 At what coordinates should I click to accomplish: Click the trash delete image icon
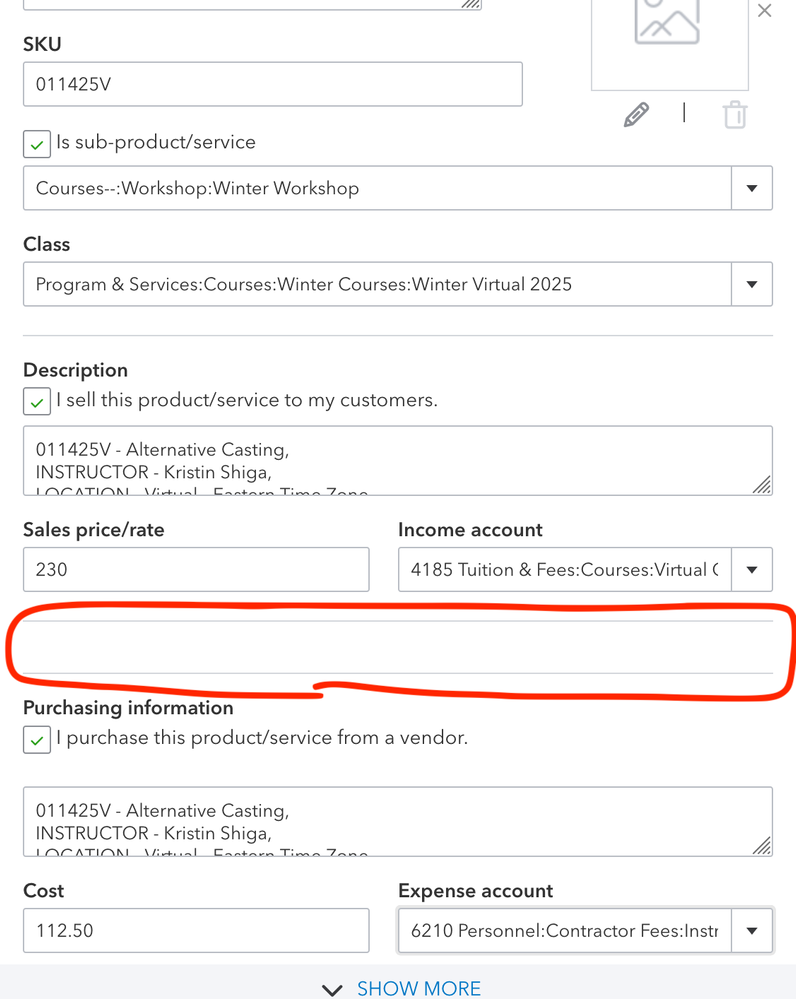point(735,115)
